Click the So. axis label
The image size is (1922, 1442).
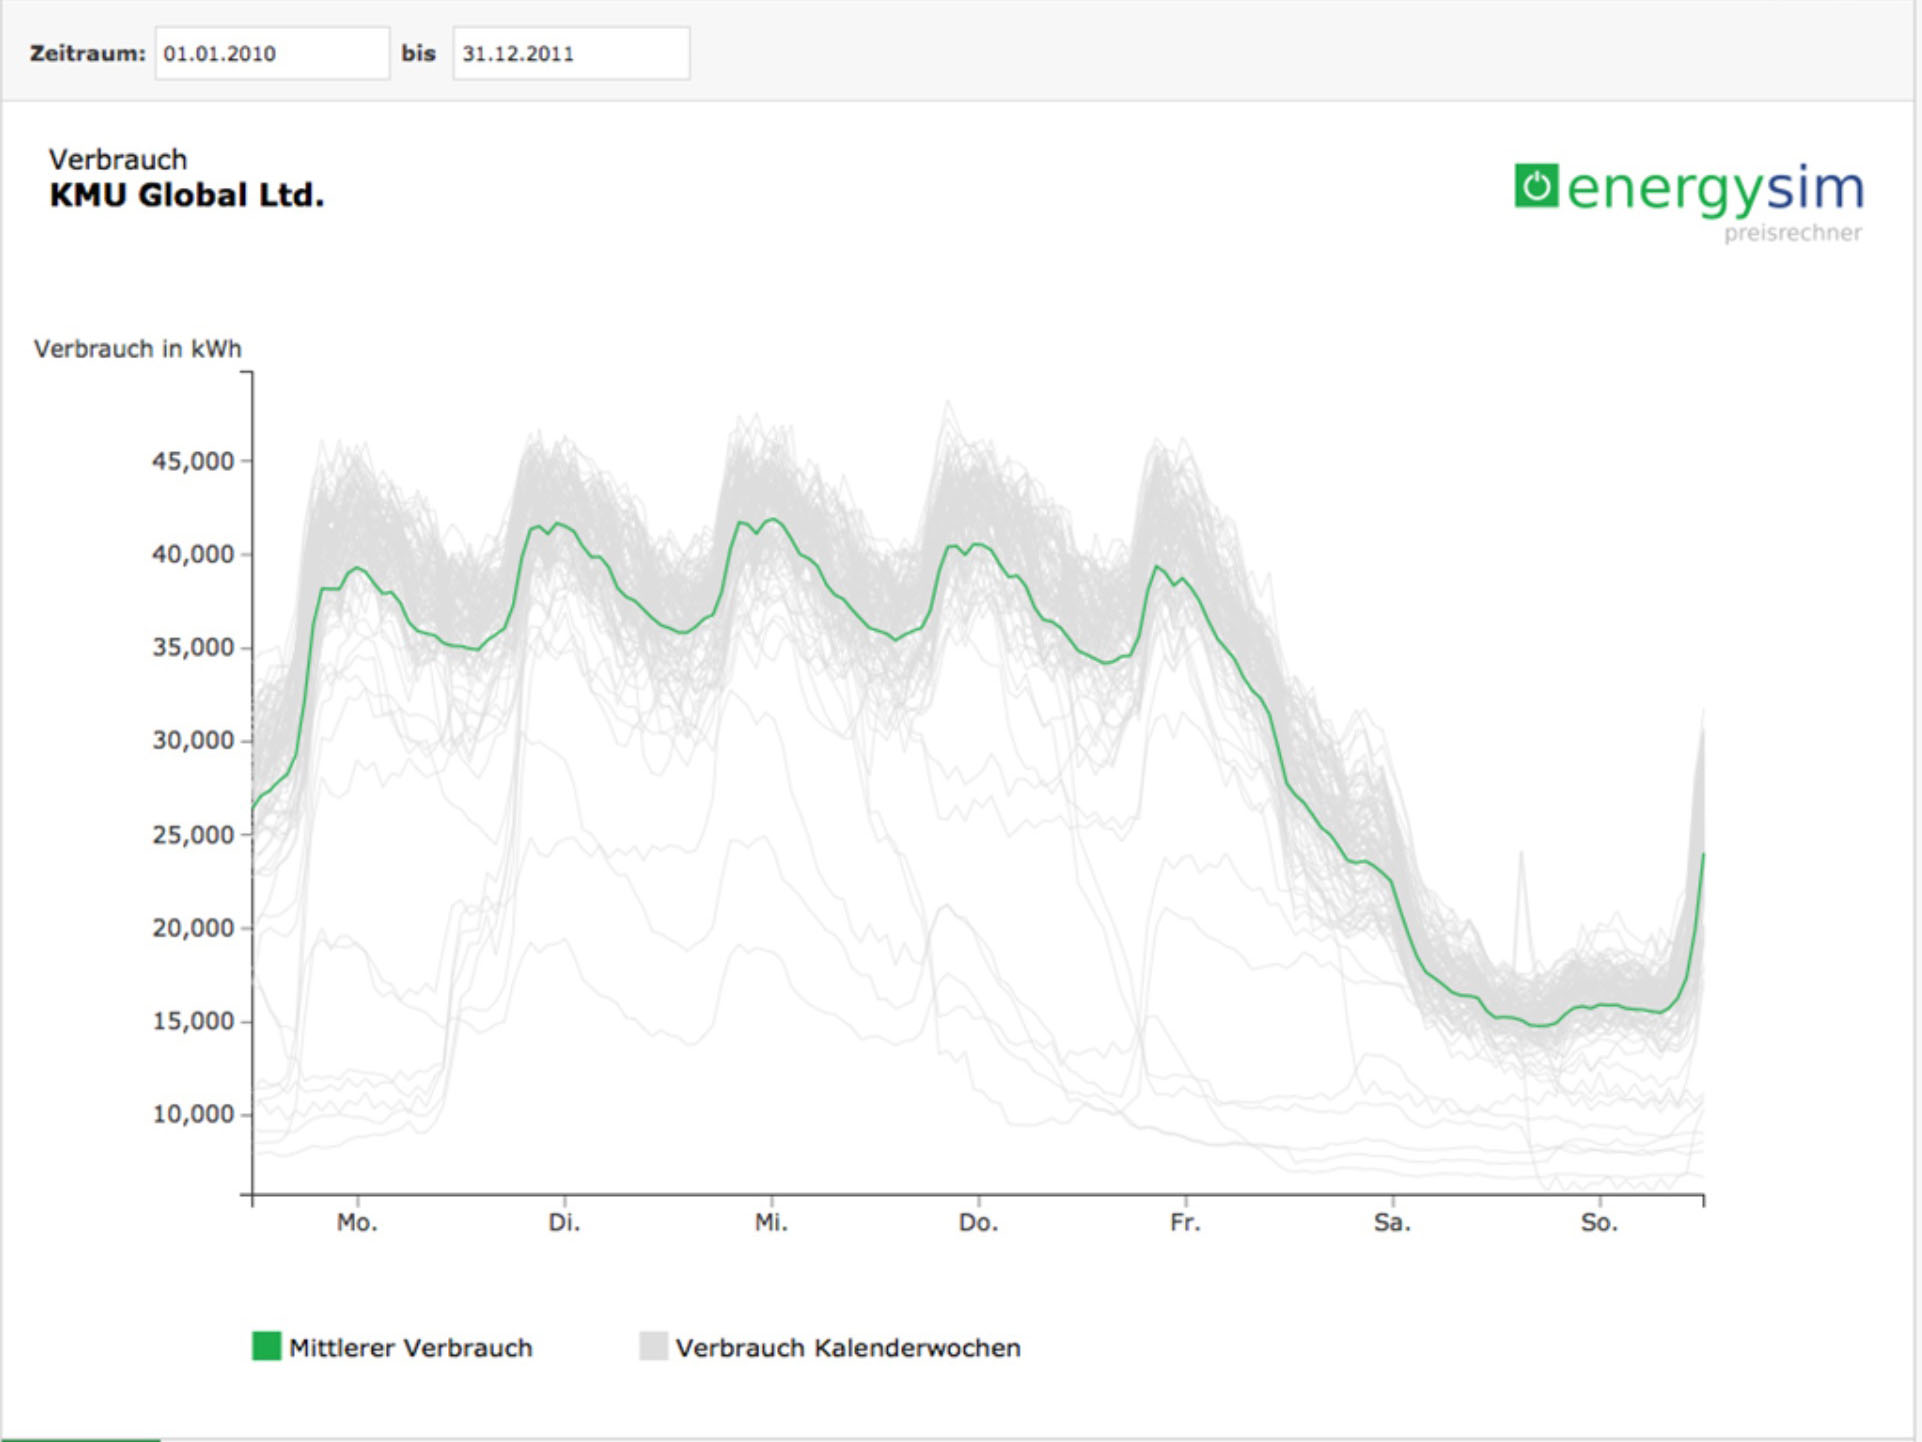point(1599,1222)
